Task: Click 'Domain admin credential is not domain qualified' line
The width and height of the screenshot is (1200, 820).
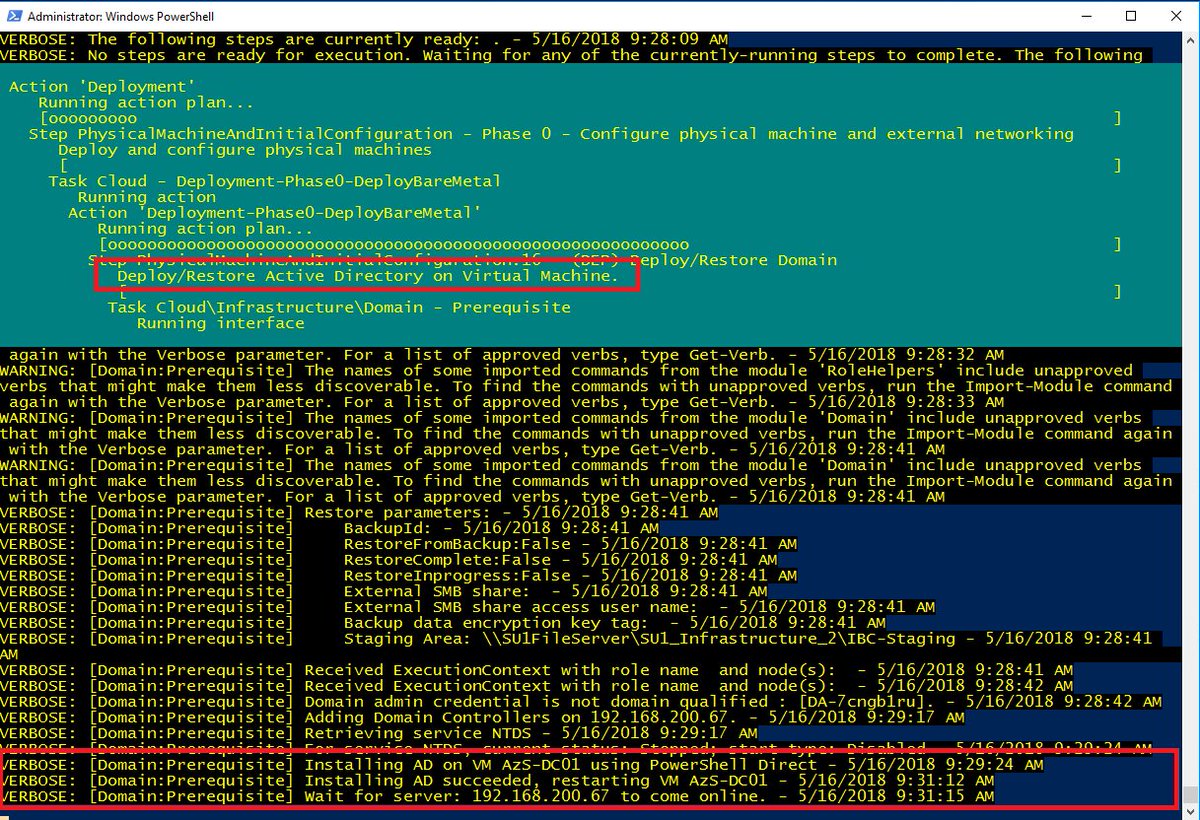Action: [x=581, y=702]
